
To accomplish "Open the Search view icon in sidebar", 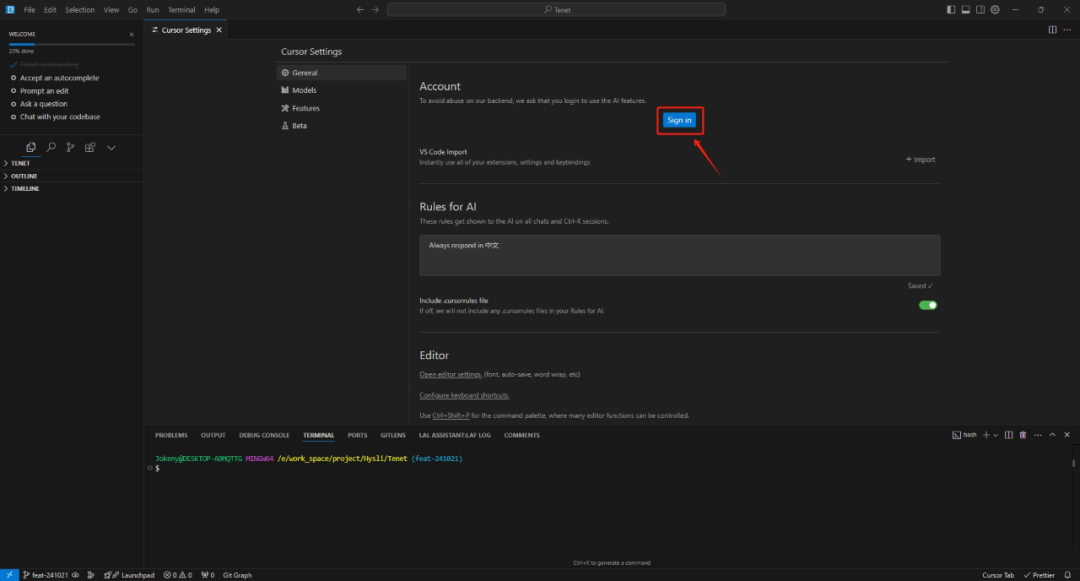I will coord(51,147).
